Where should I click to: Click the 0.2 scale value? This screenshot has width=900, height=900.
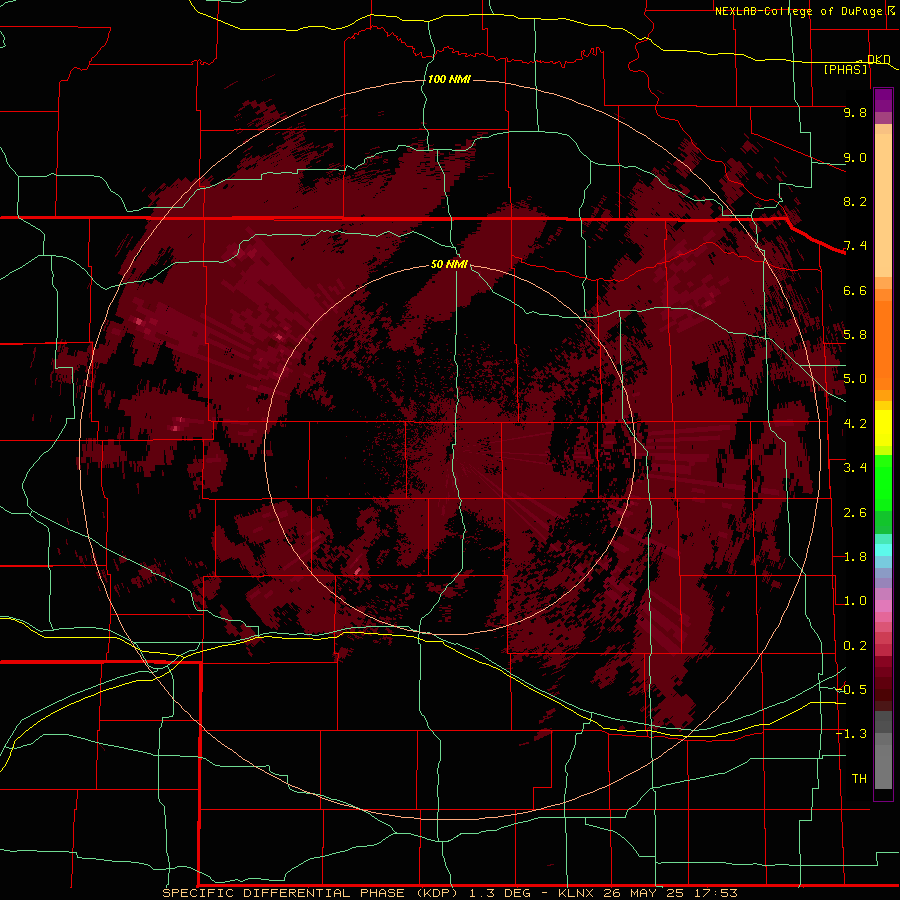coord(855,646)
